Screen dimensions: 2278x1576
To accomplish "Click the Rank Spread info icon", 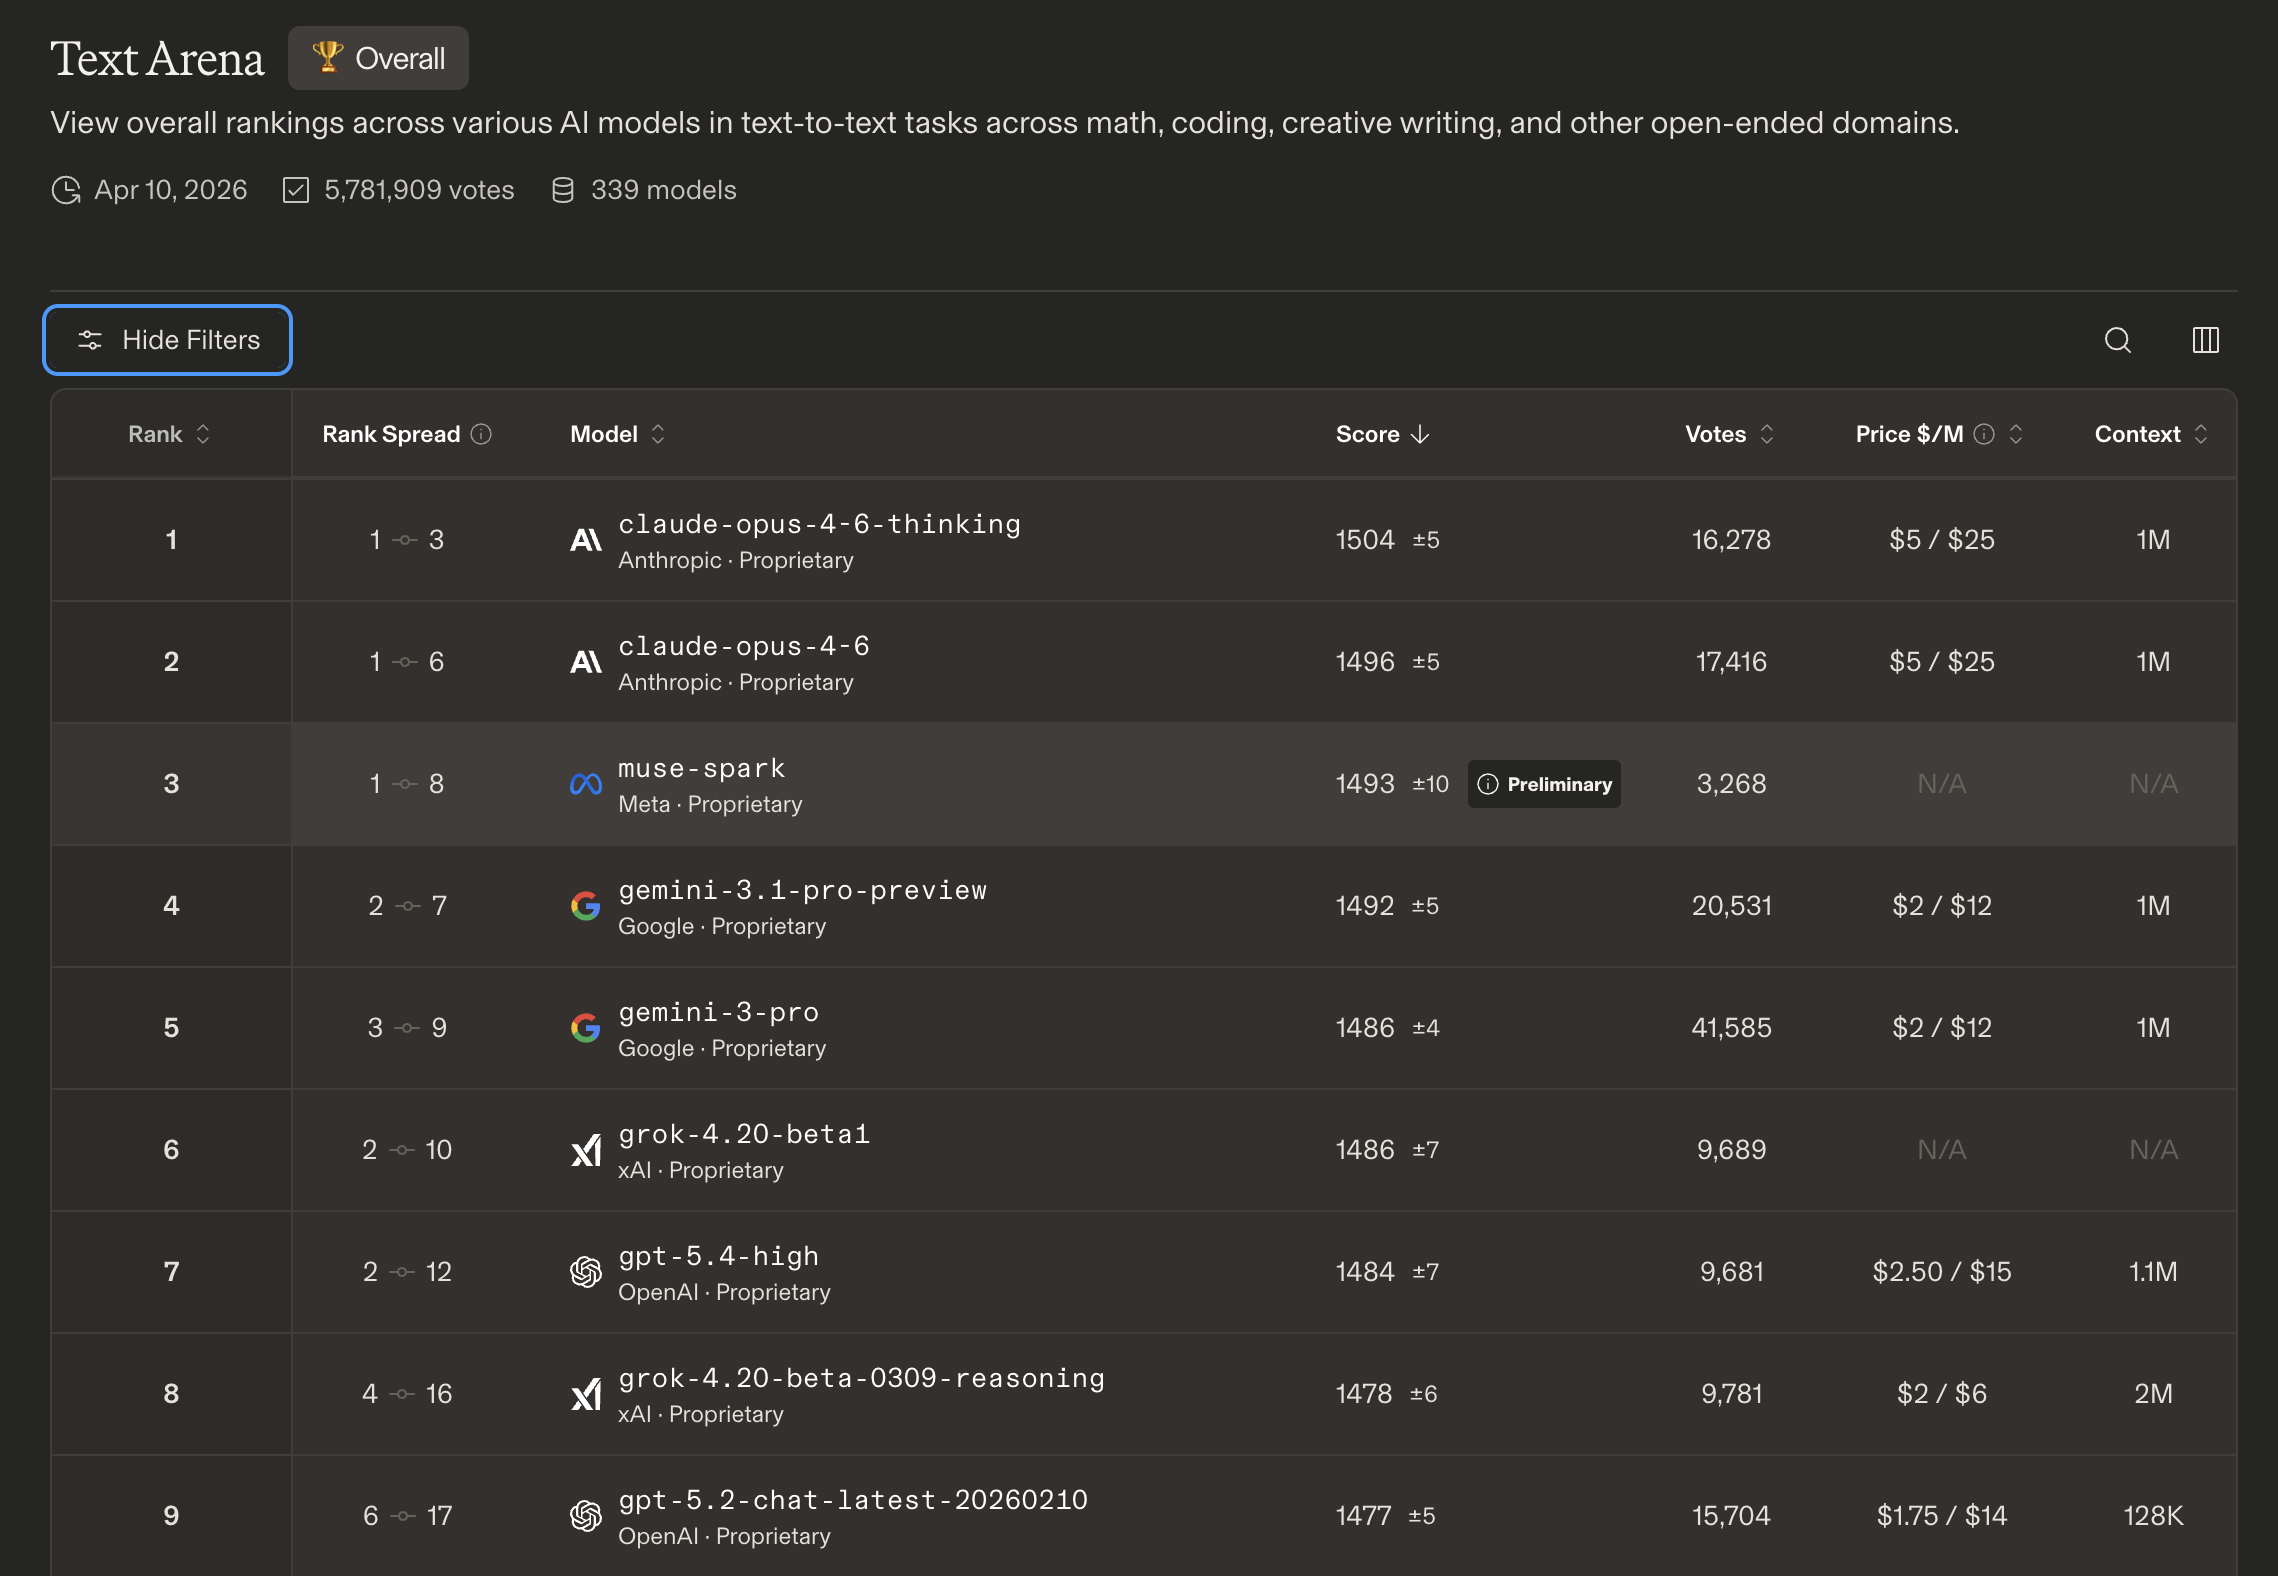I will [x=481, y=434].
